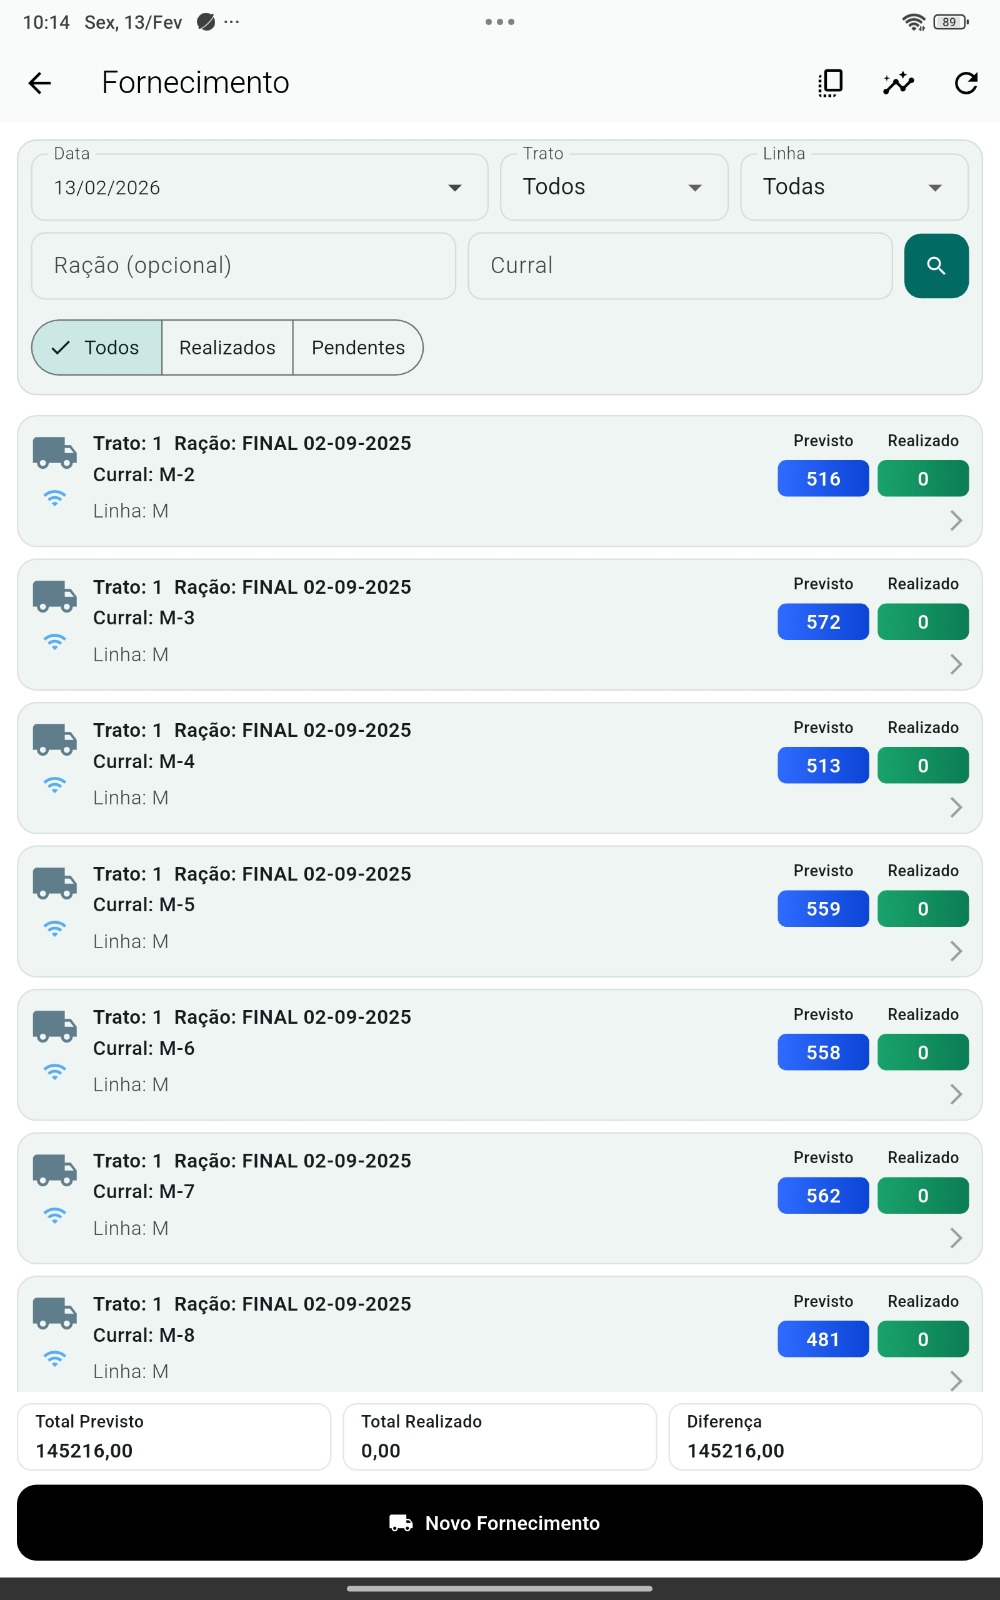
Task: Tap the Previsto 562 badge for M-7
Action: pos(823,1196)
